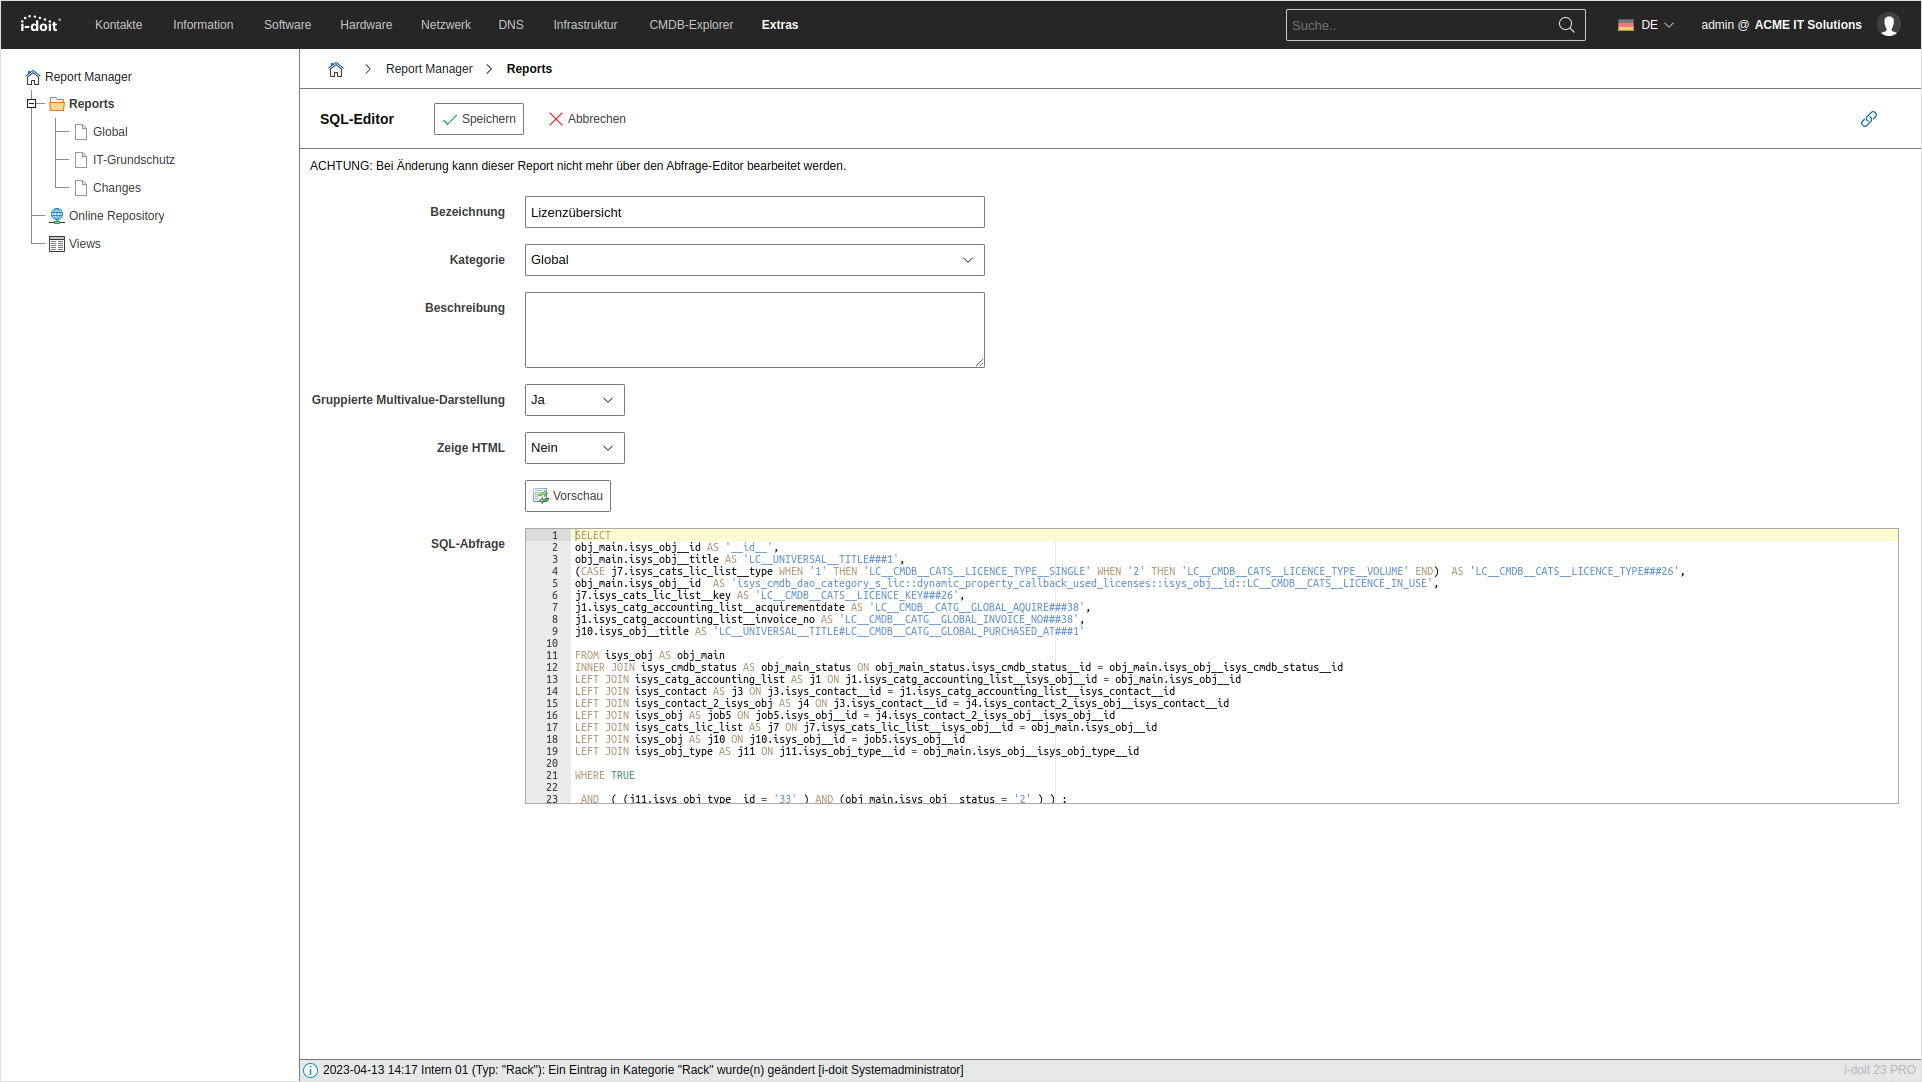Click the SQL-Editor heading

tap(357, 119)
